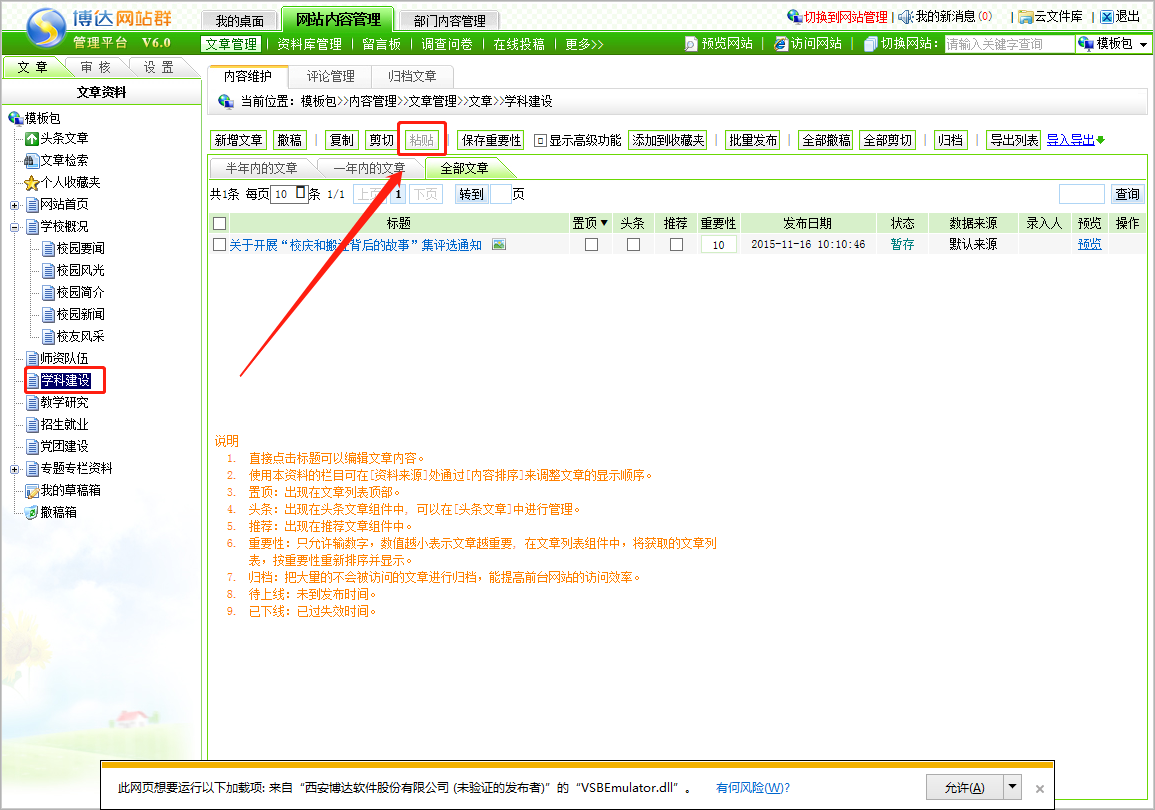Click the 新增文章 button
Viewport: 1155px width, 810px height.
pos(238,140)
